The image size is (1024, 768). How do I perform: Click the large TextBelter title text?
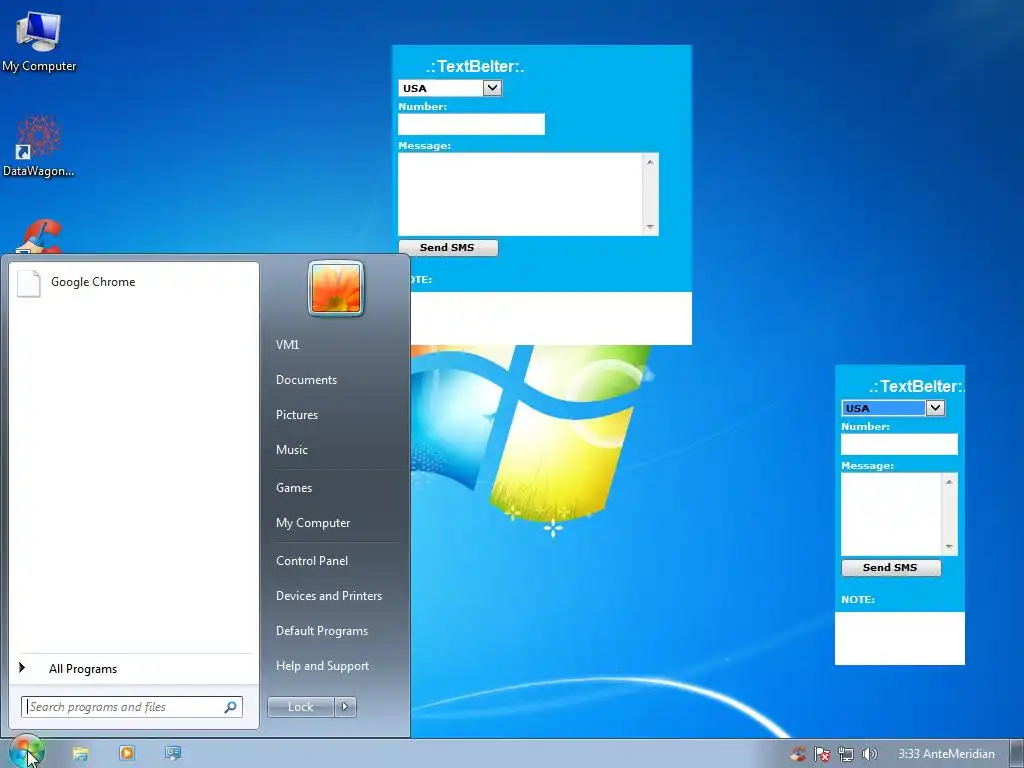pos(475,66)
